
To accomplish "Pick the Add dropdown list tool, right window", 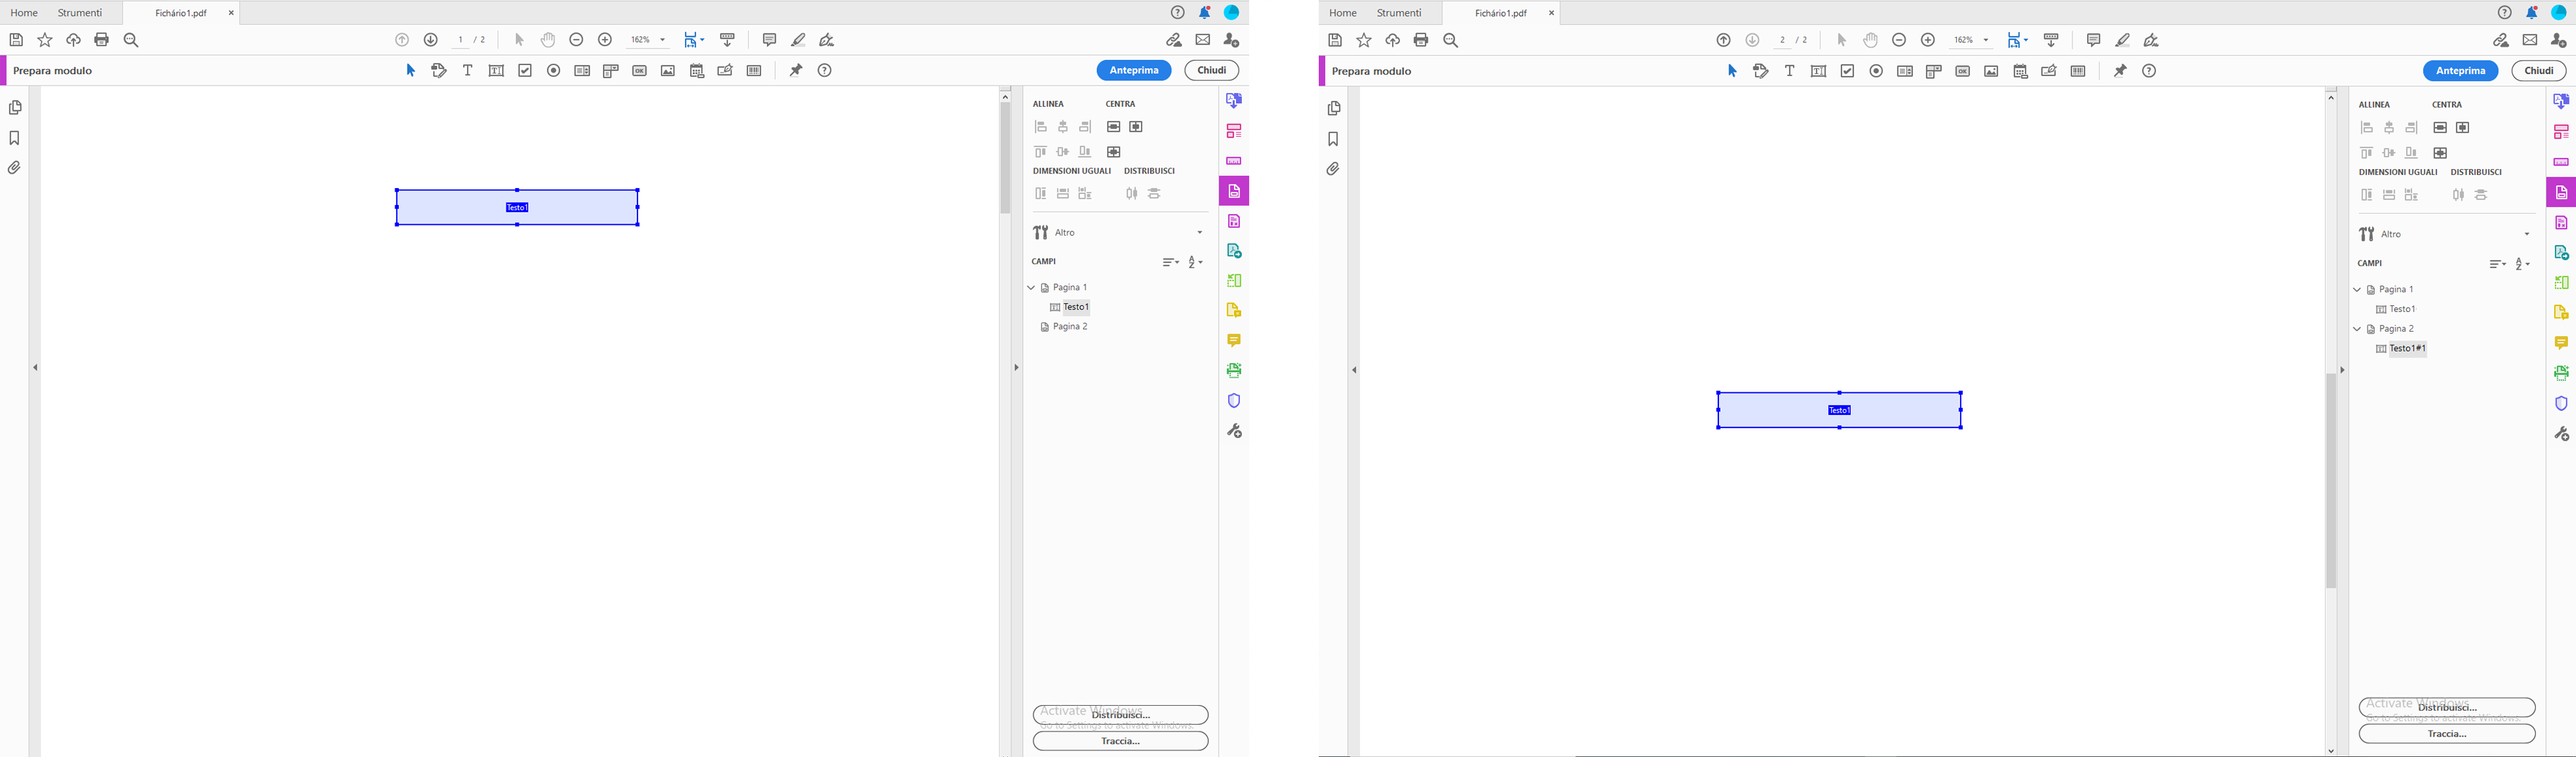I will click(1934, 71).
